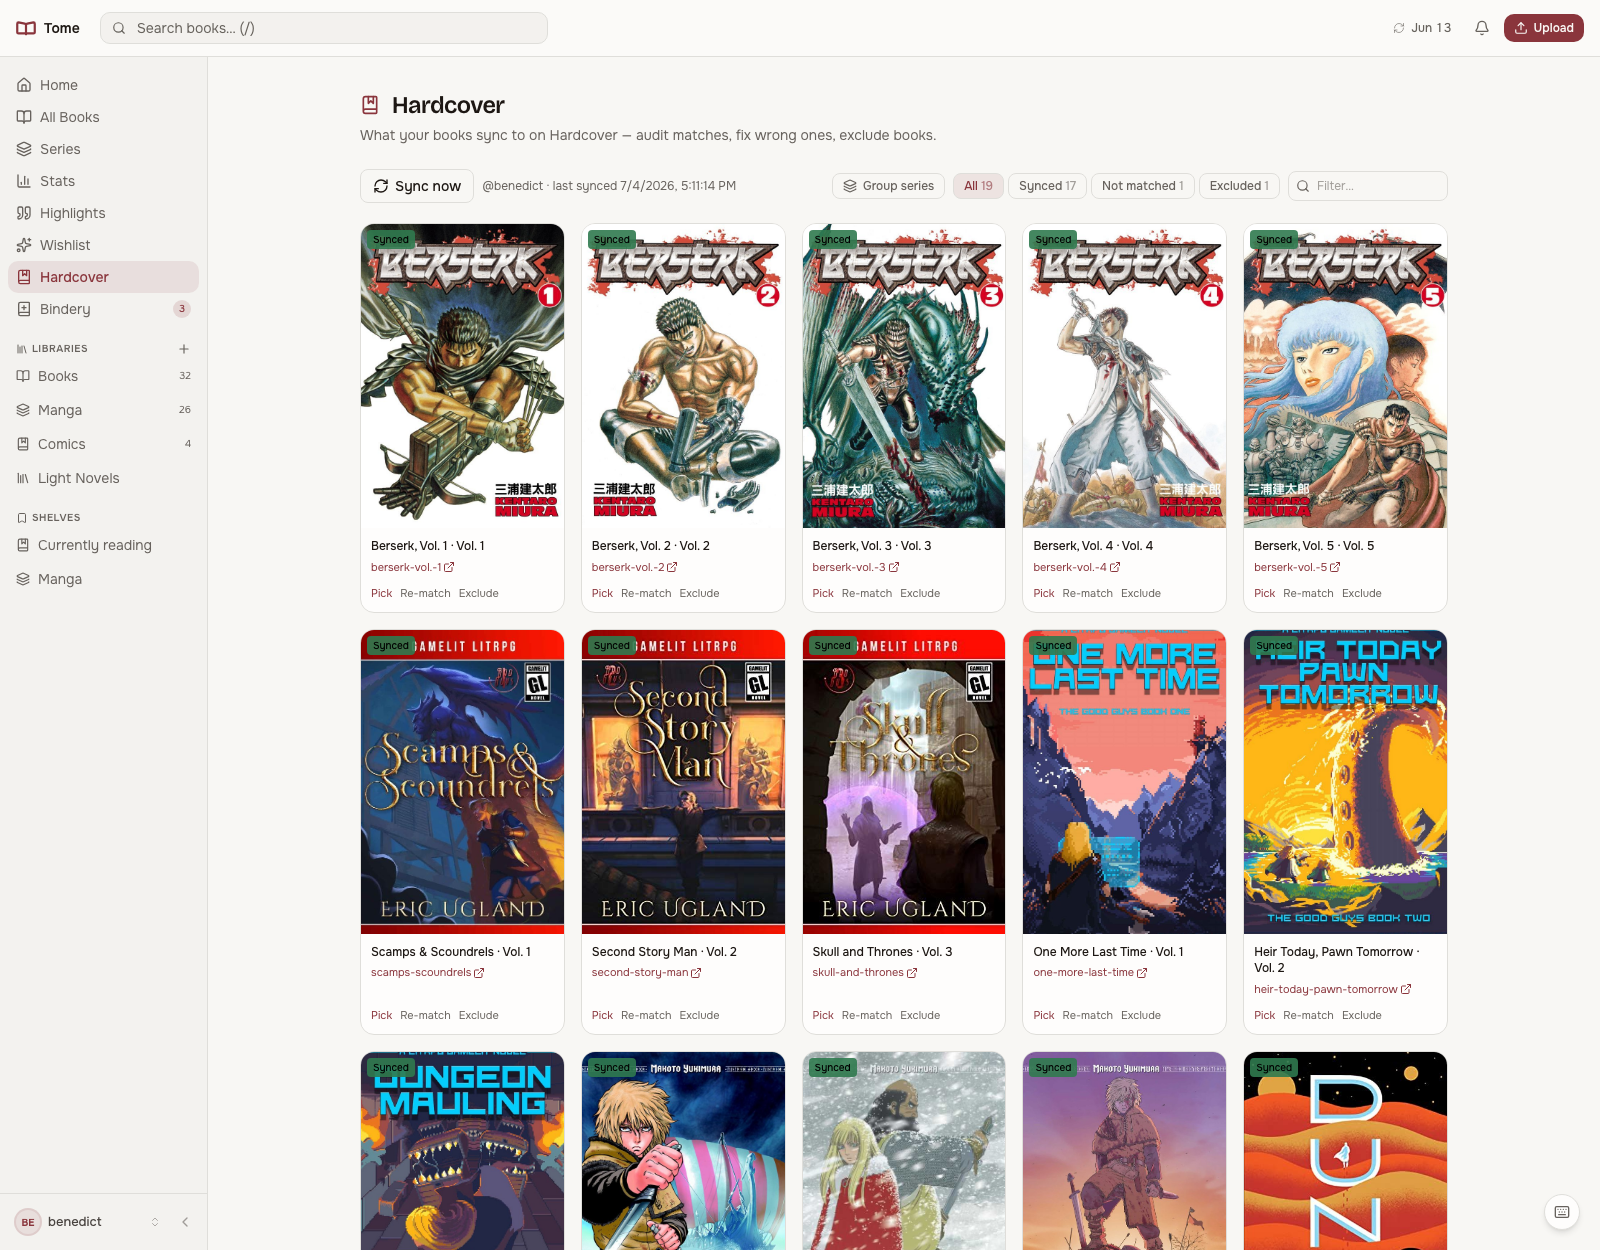Open the Manga library

coord(104,410)
